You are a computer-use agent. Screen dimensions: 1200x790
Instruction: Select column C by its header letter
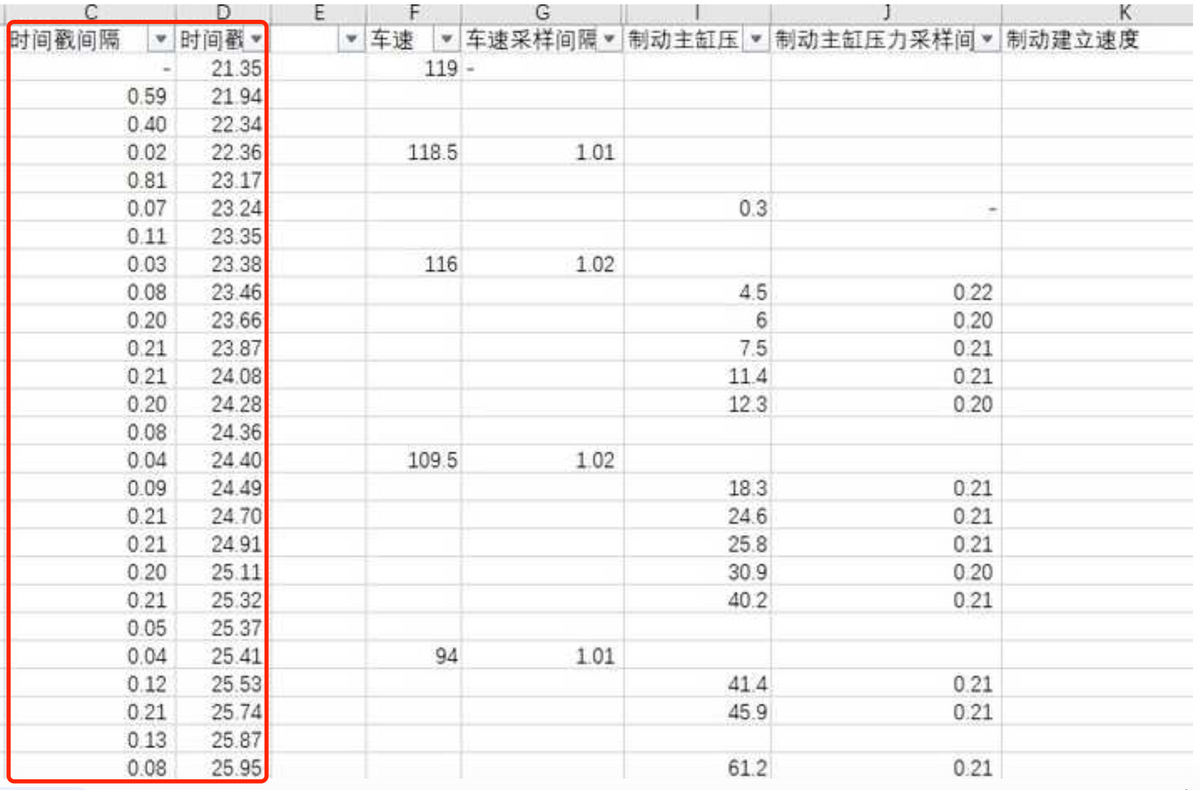click(91, 12)
